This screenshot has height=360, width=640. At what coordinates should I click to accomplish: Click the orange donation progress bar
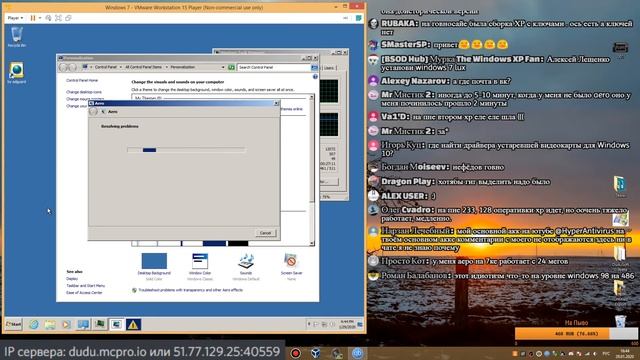(576, 333)
